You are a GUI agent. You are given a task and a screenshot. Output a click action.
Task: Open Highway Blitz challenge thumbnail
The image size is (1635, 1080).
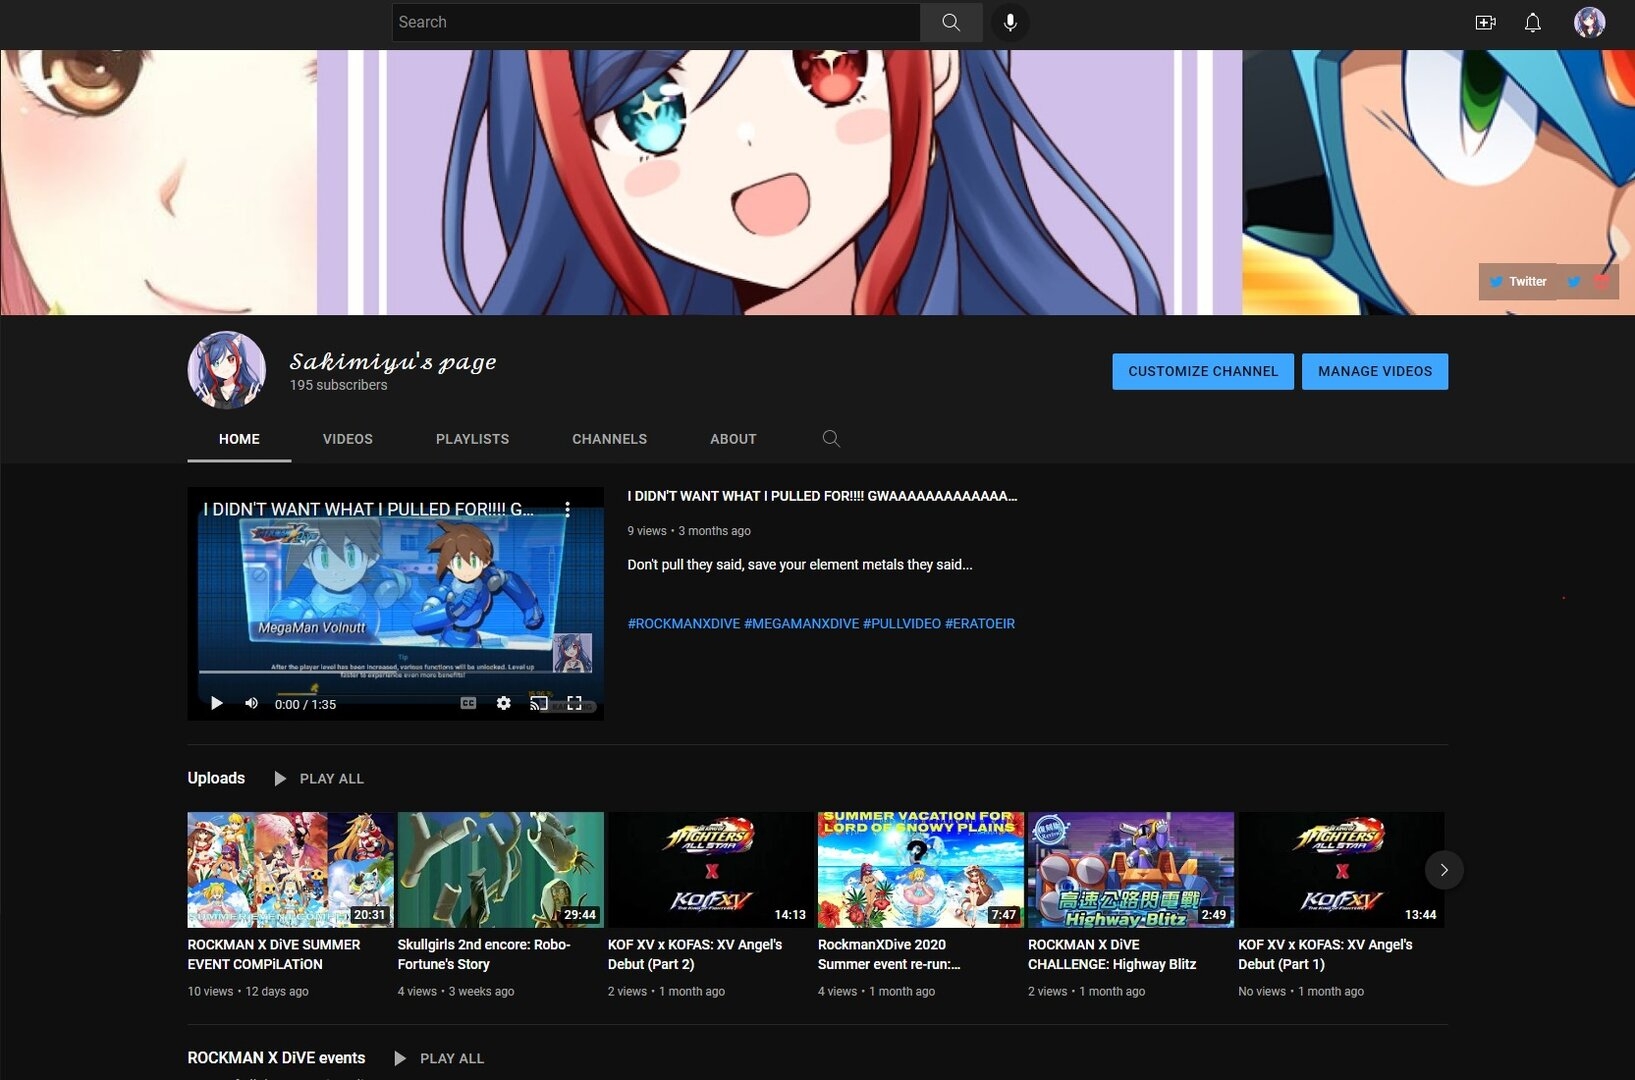point(1131,870)
